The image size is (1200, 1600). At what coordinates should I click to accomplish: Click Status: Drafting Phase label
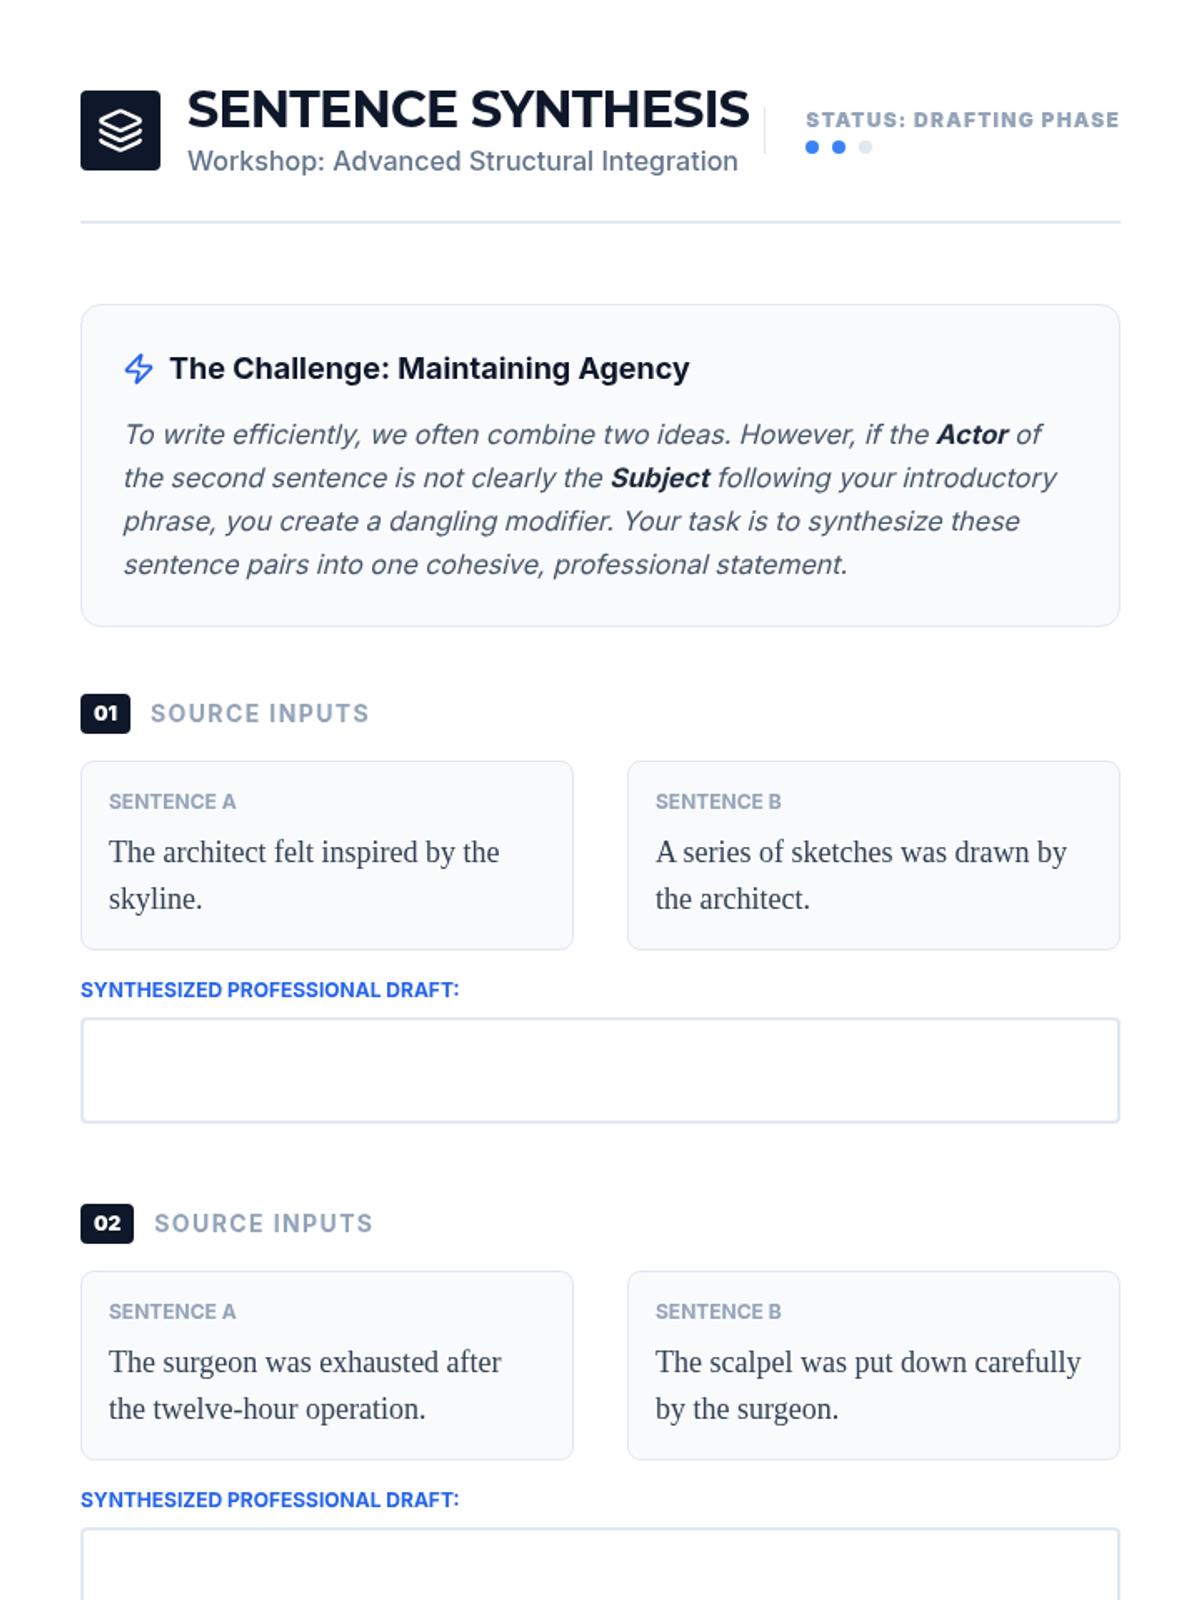(961, 120)
